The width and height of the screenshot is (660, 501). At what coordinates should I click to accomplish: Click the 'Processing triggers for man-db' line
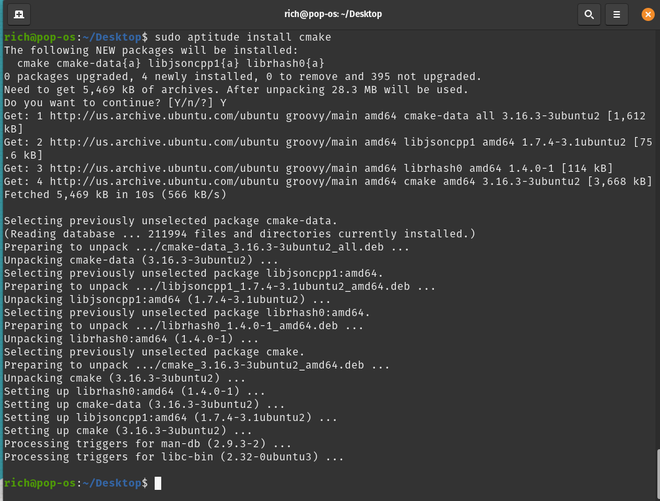click(148, 443)
